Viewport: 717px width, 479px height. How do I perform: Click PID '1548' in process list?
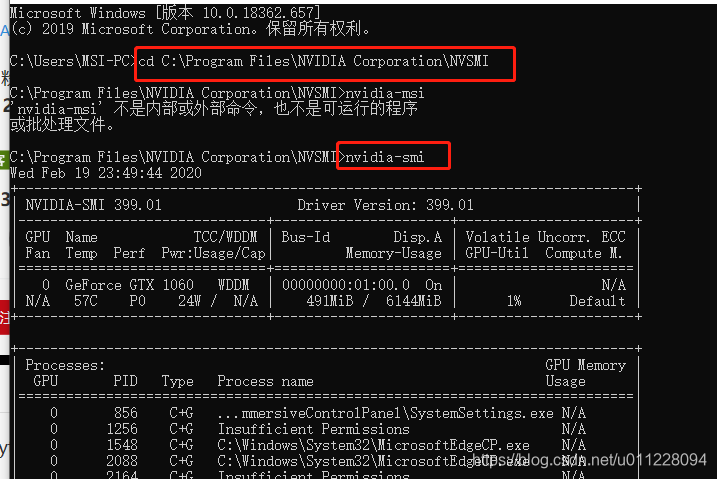[122, 445]
